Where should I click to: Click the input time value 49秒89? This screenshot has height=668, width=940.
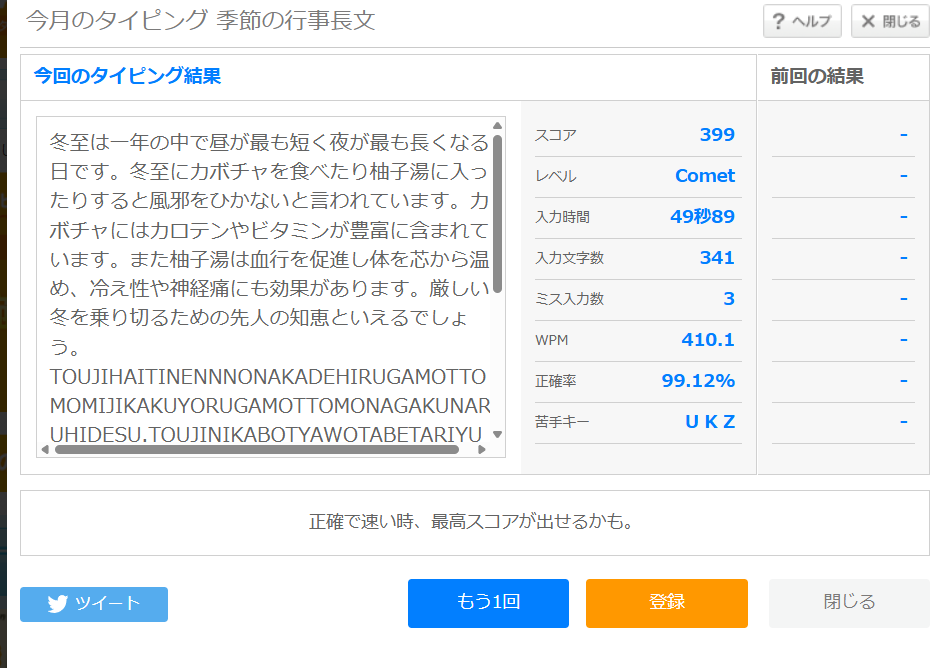tap(703, 216)
